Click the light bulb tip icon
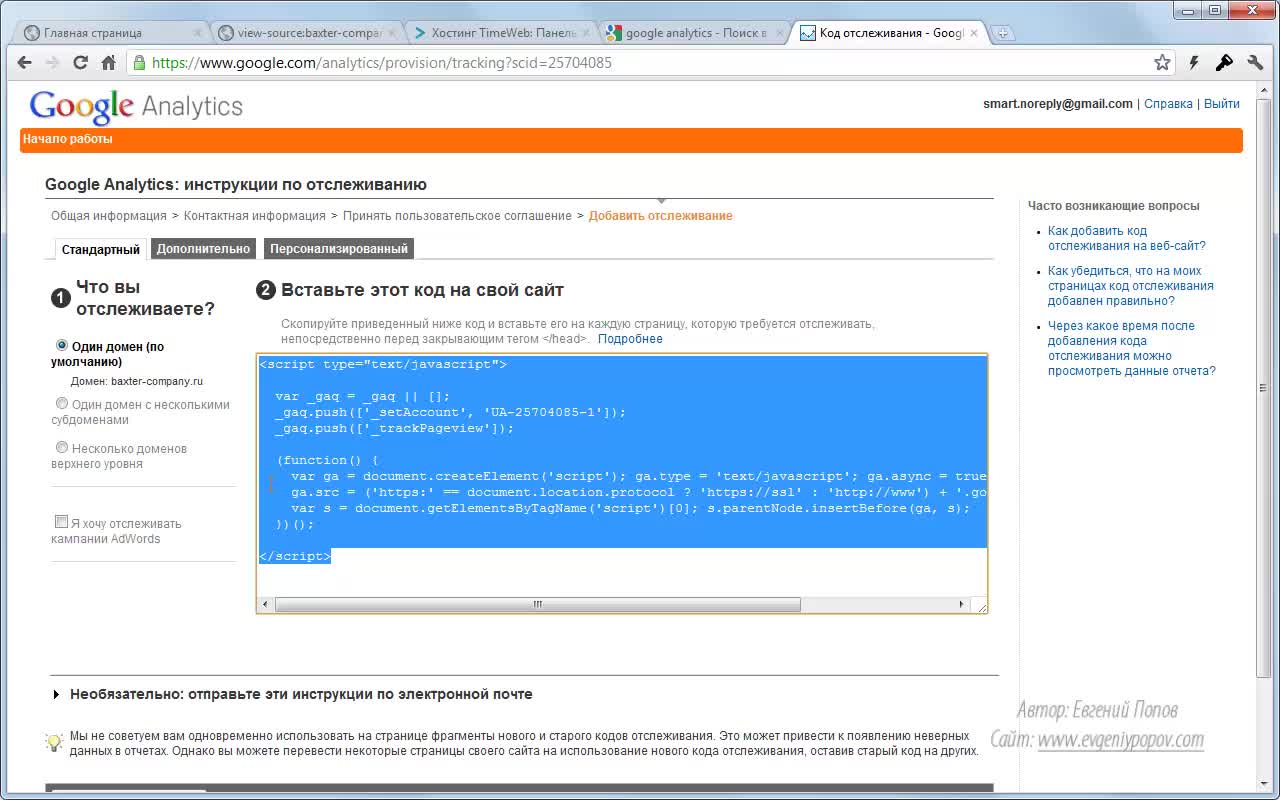The height and width of the screenshot is (800, 1280). (x=55, y=742)
